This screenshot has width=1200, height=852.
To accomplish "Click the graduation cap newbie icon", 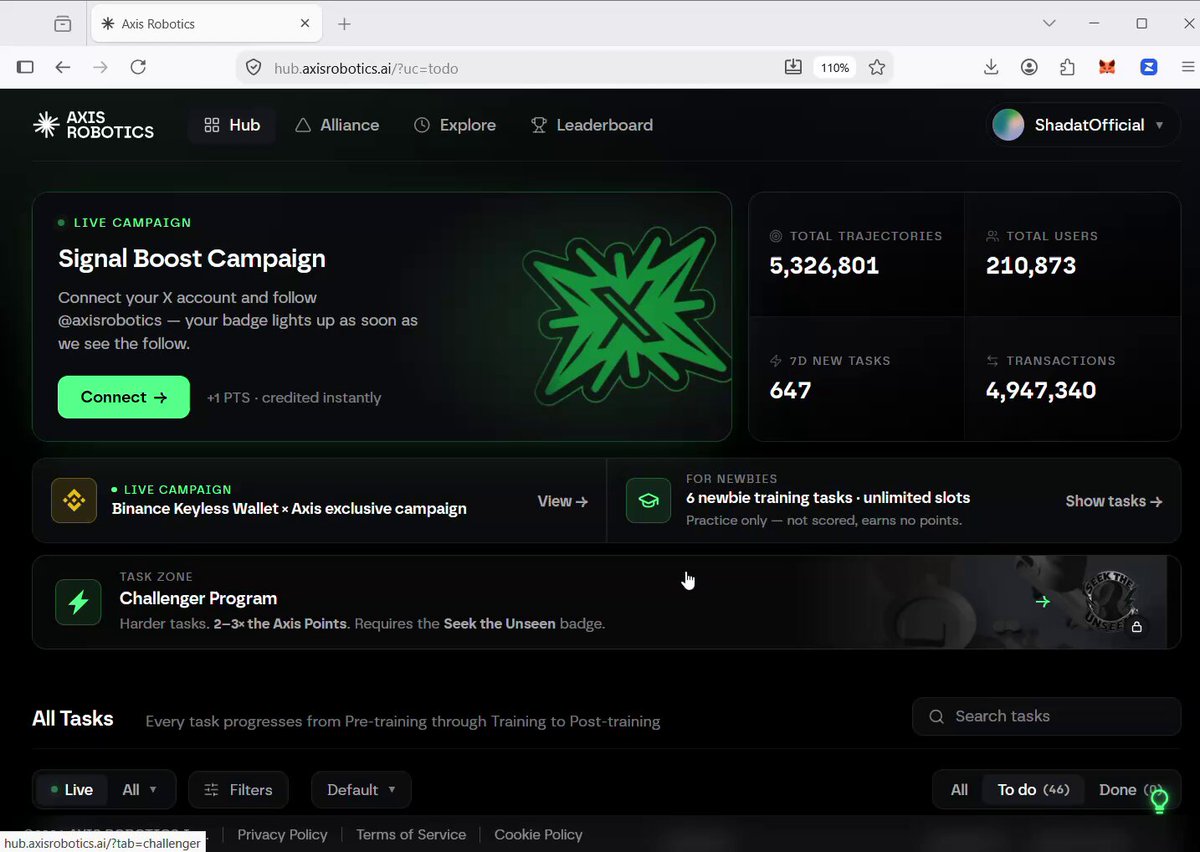I will coord(648,501).
